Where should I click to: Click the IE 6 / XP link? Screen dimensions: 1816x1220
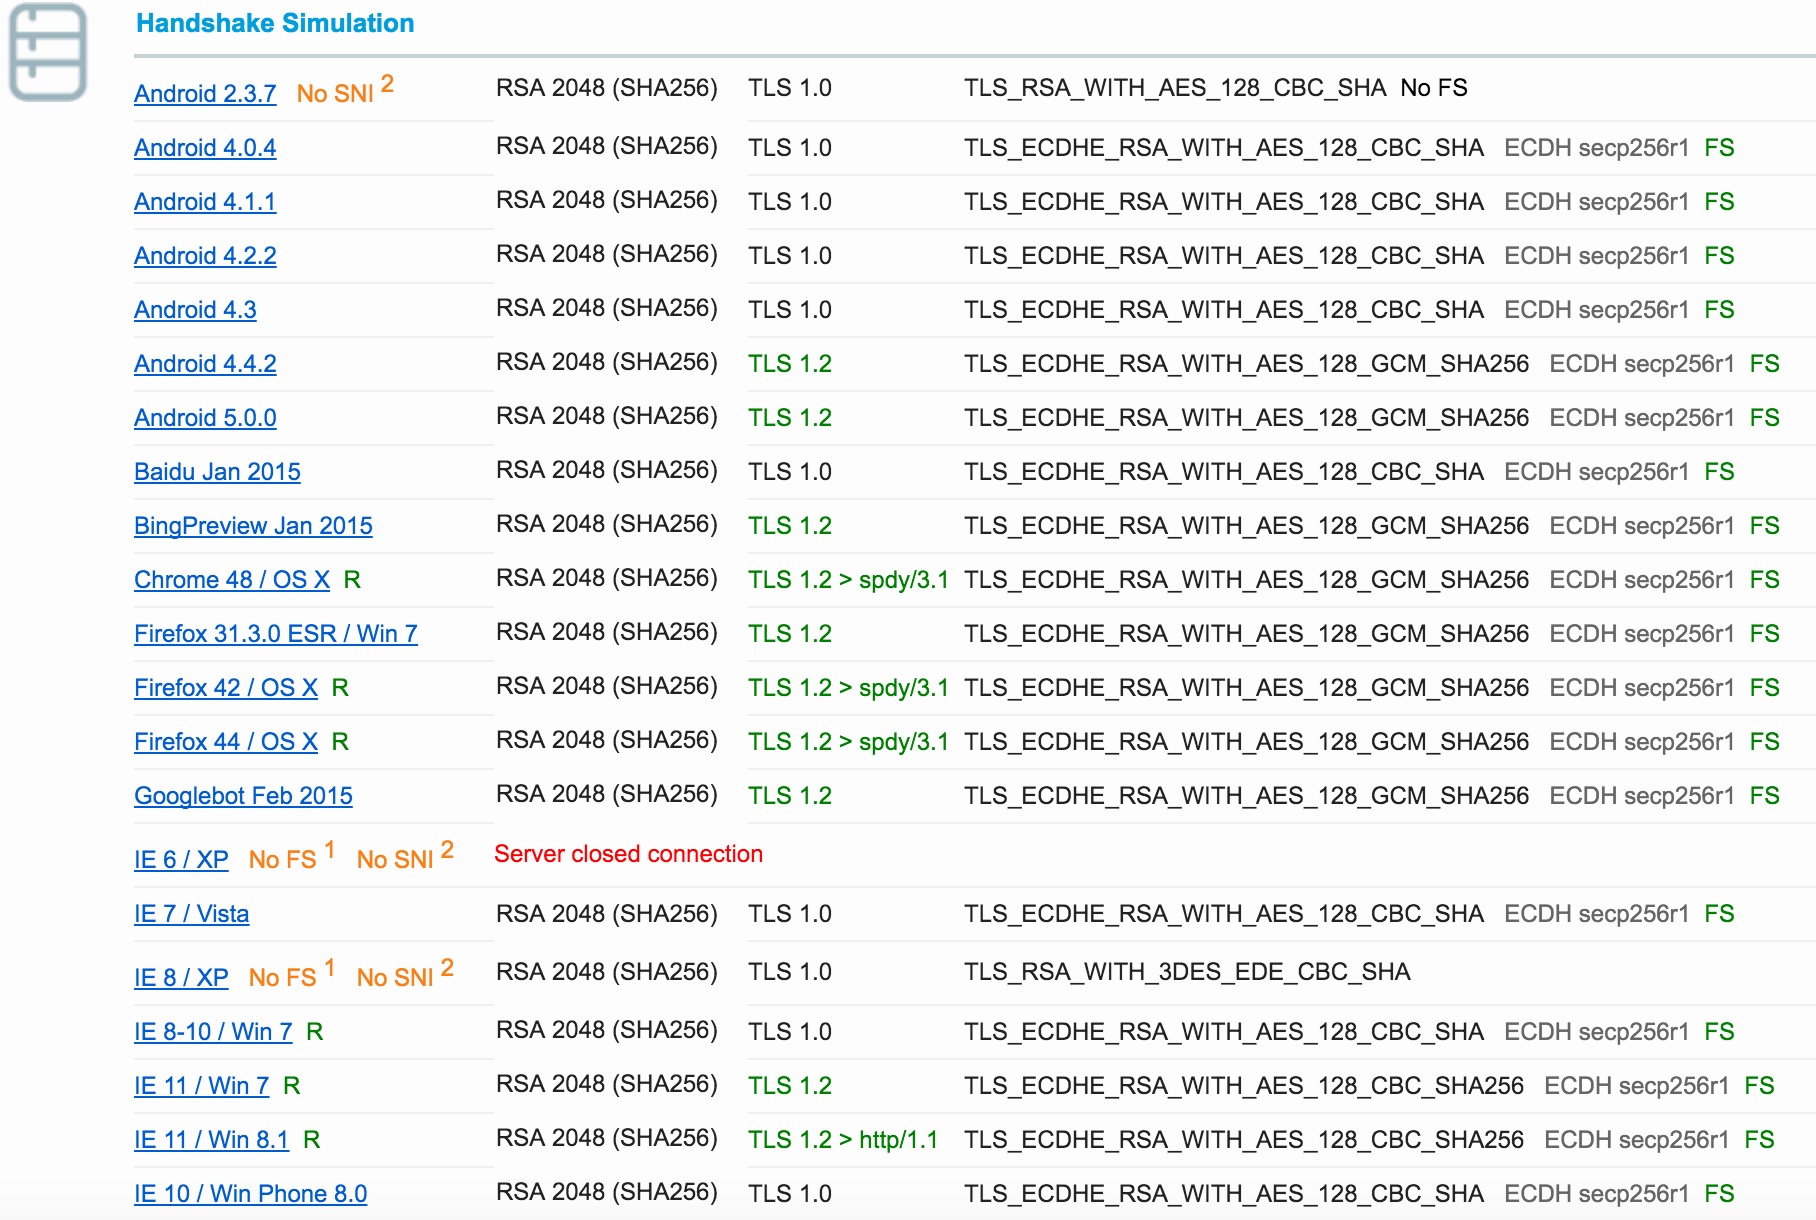tap(181, 860)
